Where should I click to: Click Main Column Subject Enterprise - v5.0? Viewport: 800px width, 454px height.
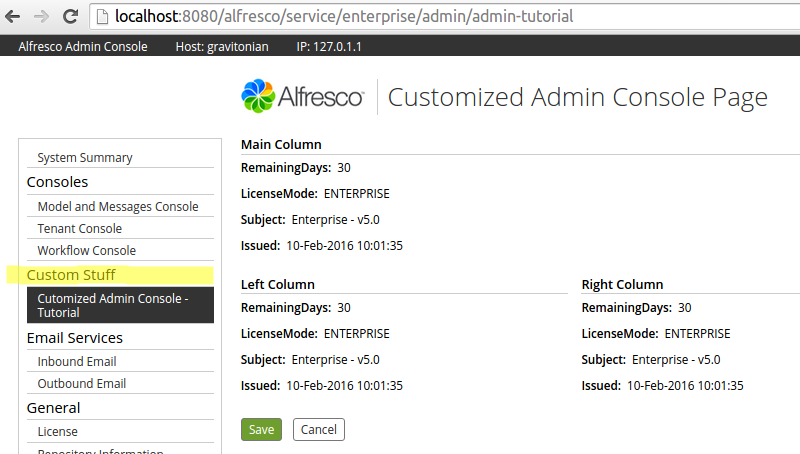(x=336, y=220)
